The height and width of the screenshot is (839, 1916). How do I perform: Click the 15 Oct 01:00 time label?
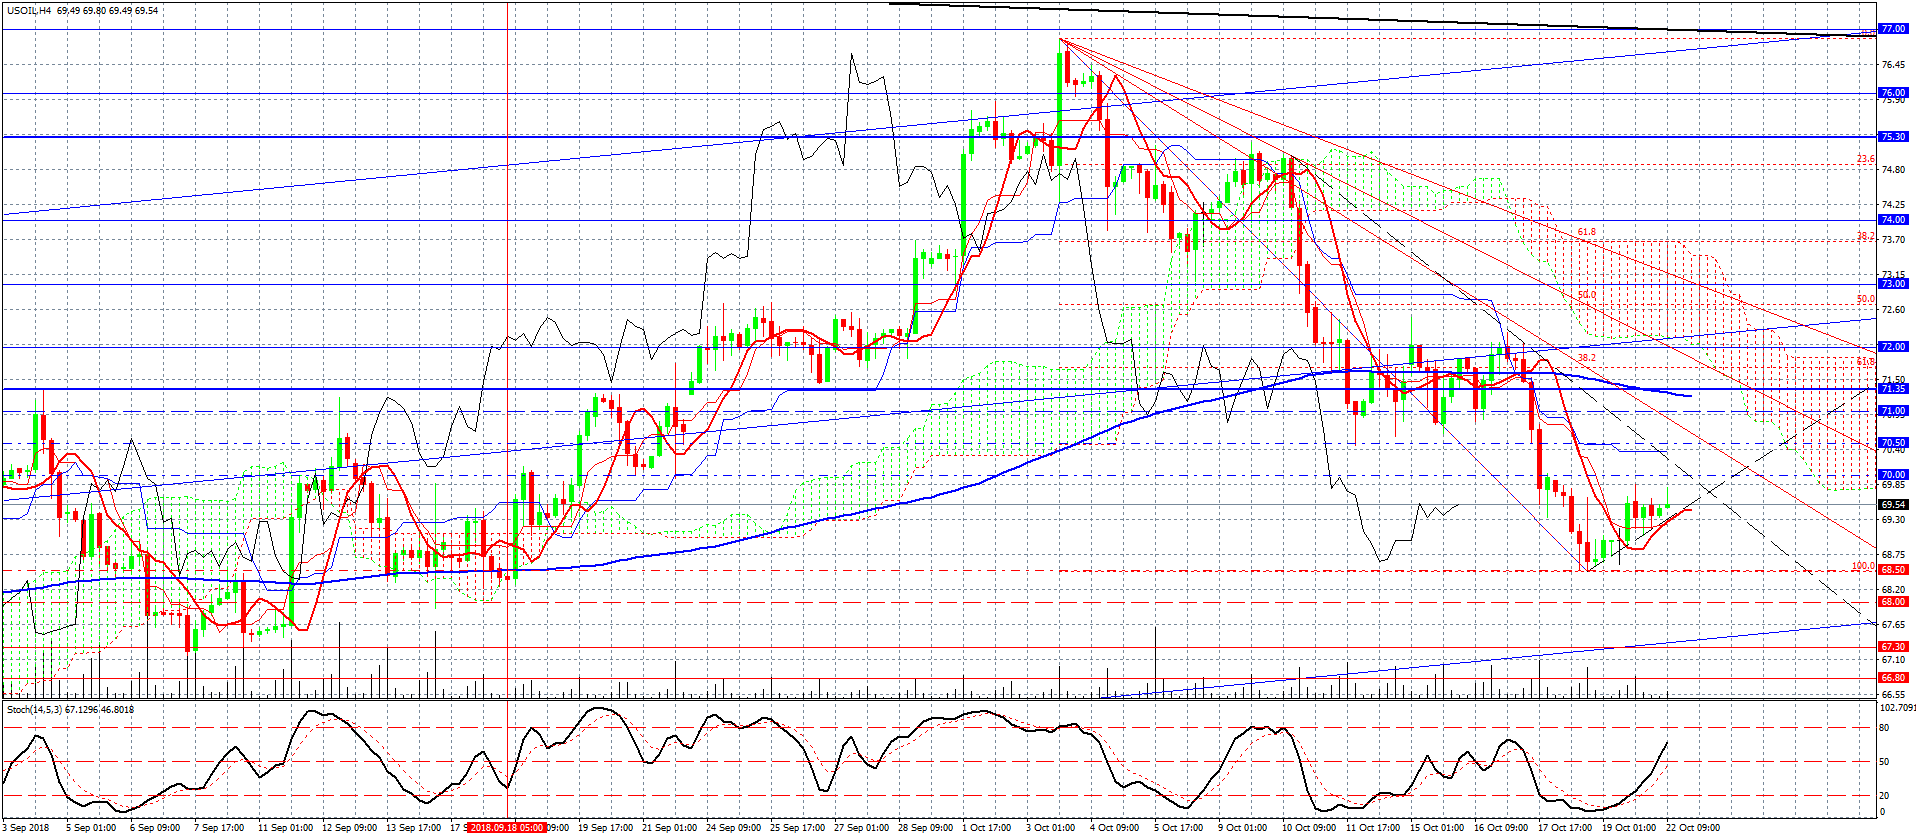pos(1437,828)
